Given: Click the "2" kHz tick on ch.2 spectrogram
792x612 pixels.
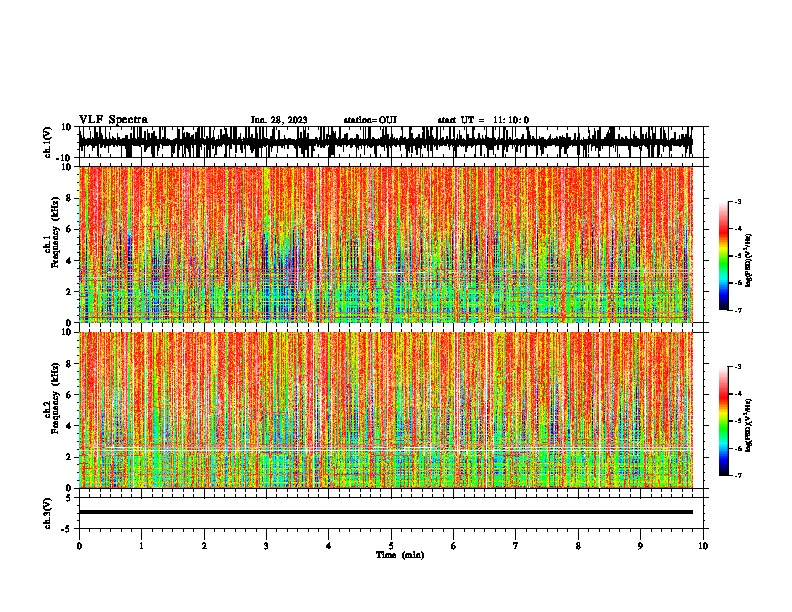Looking at the screenshot, I should (70, 457).
